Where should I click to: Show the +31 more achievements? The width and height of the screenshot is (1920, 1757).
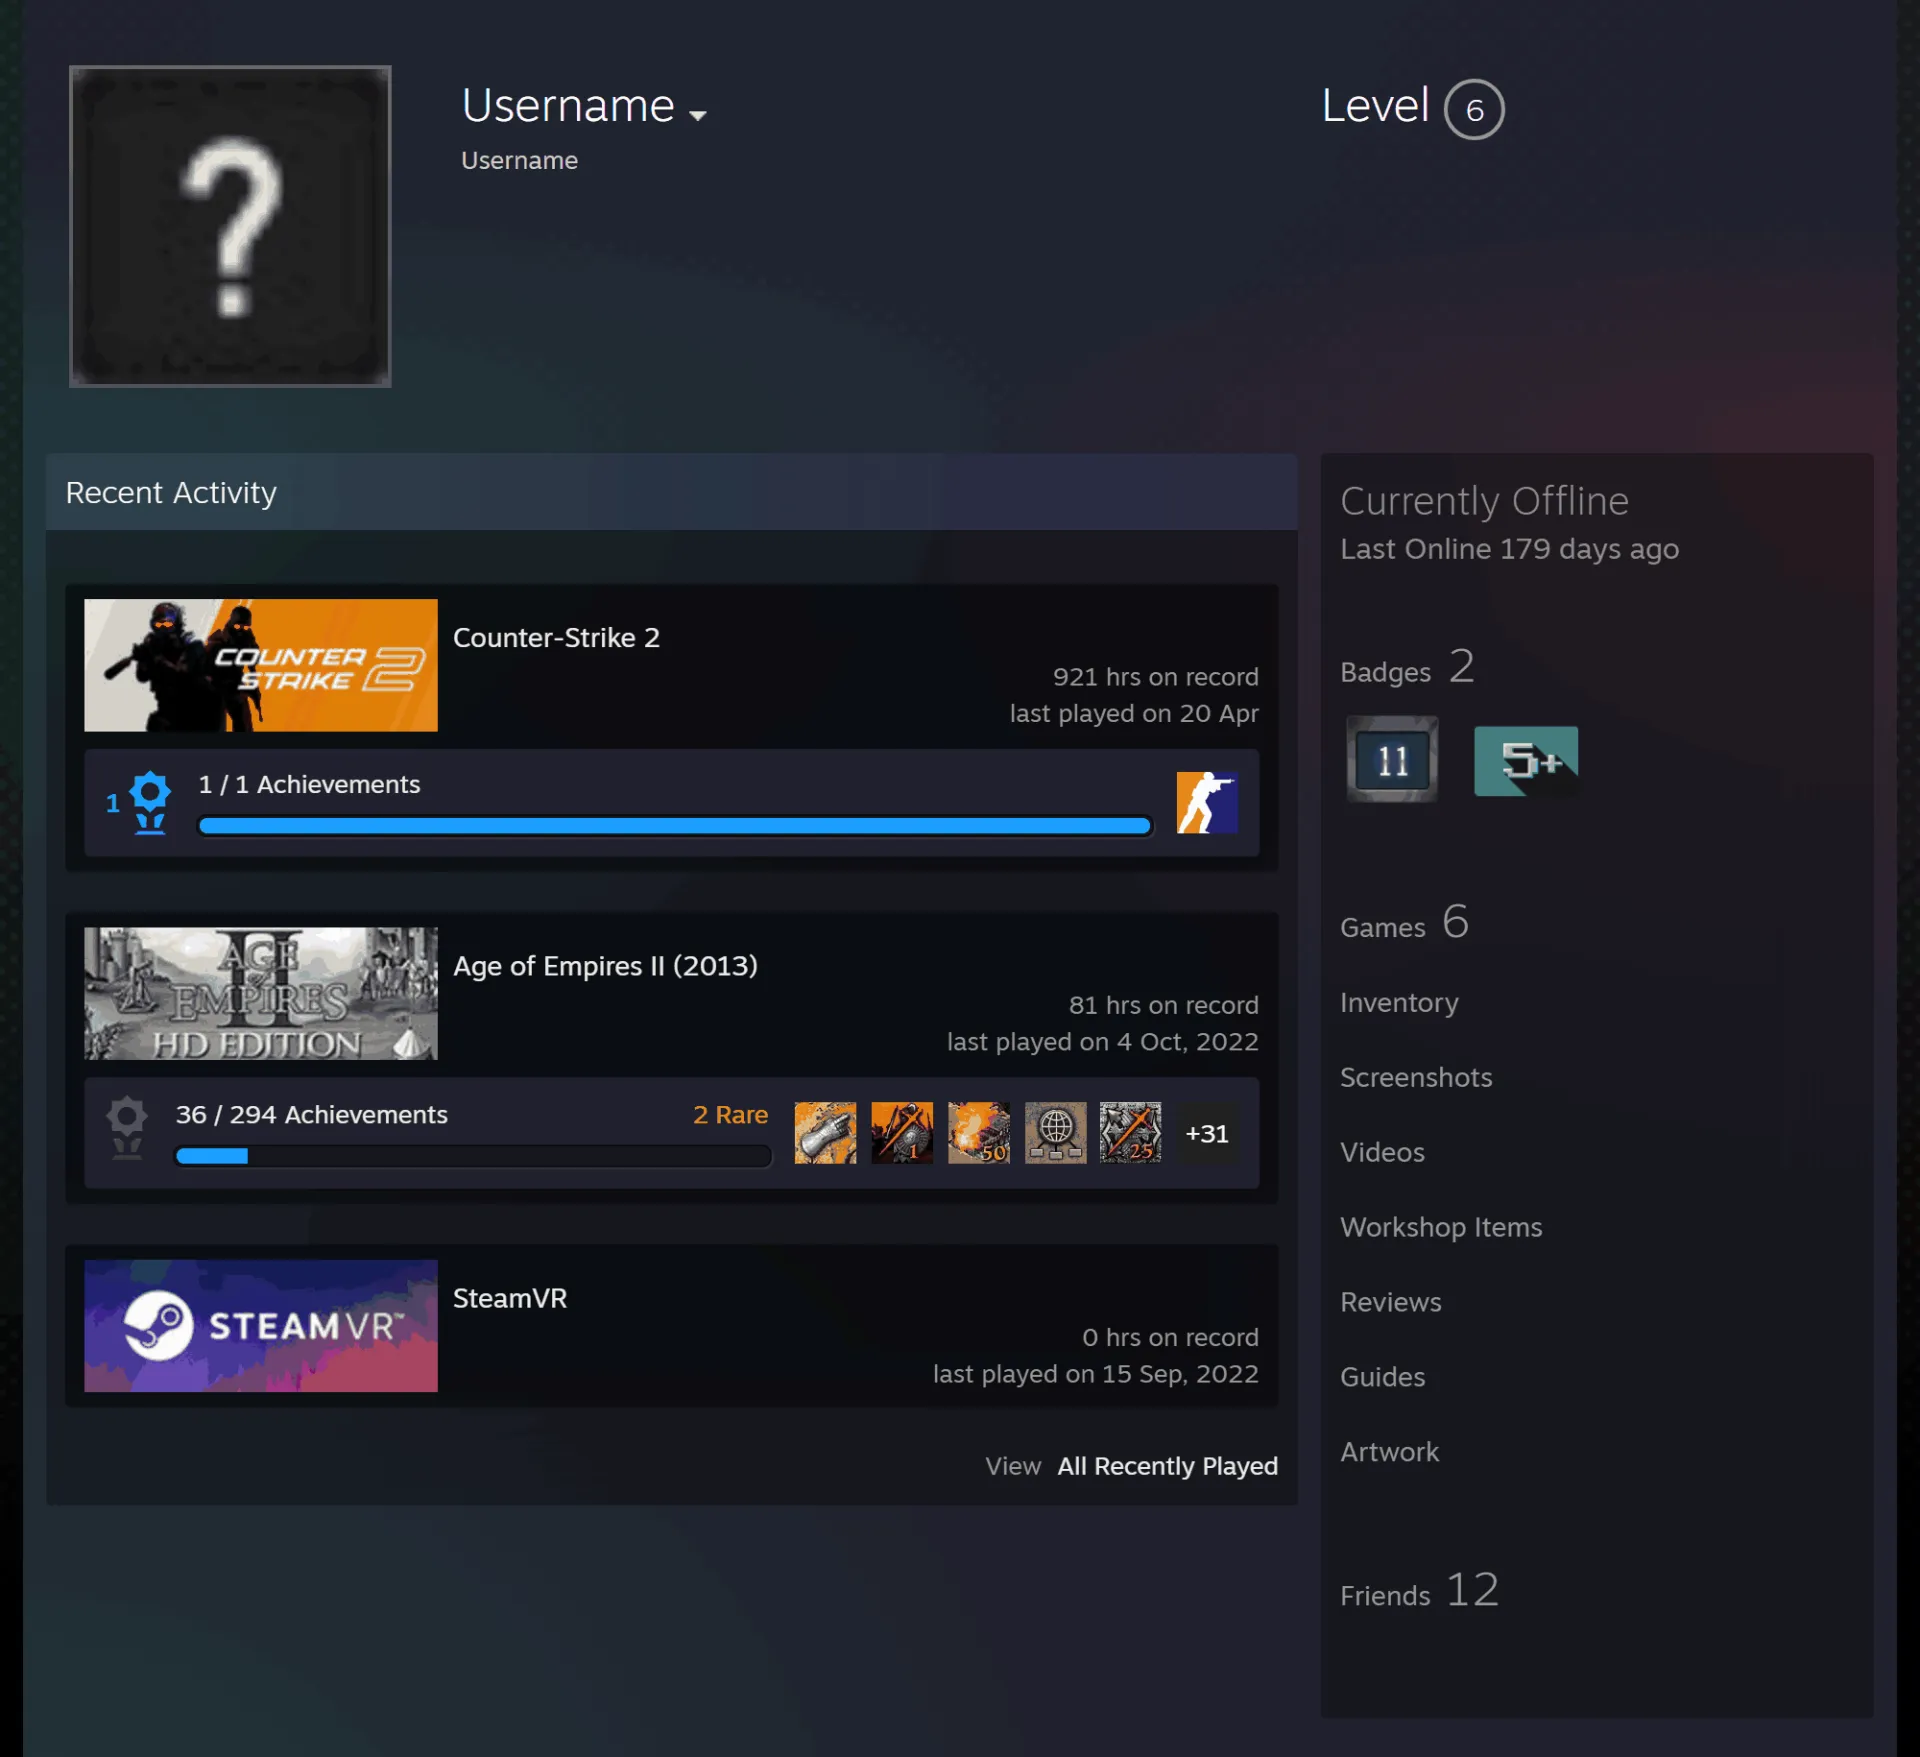click(x=1207, y=1133)
